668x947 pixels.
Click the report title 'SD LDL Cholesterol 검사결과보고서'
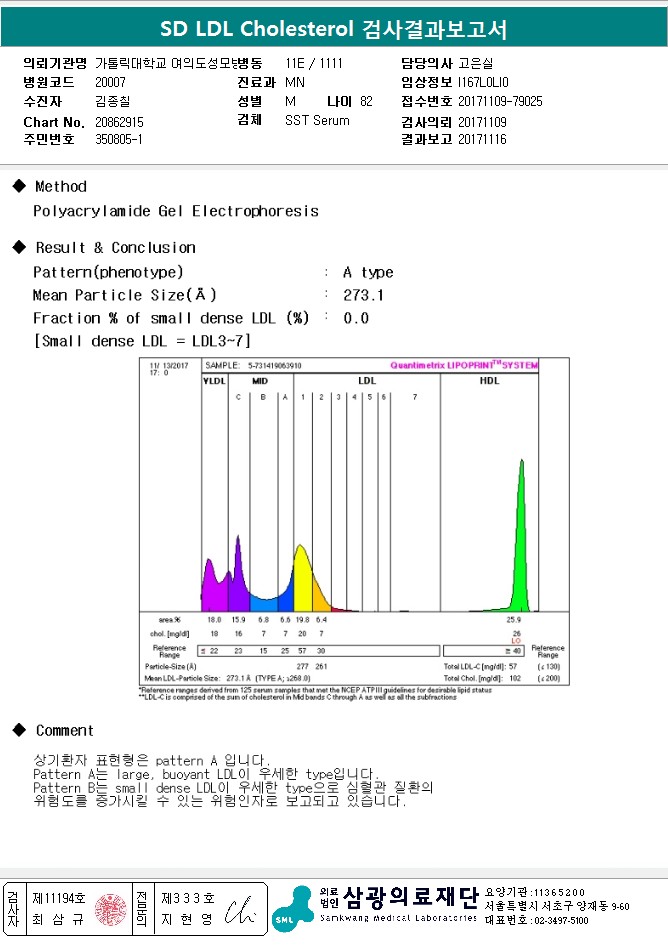point(333,28)
